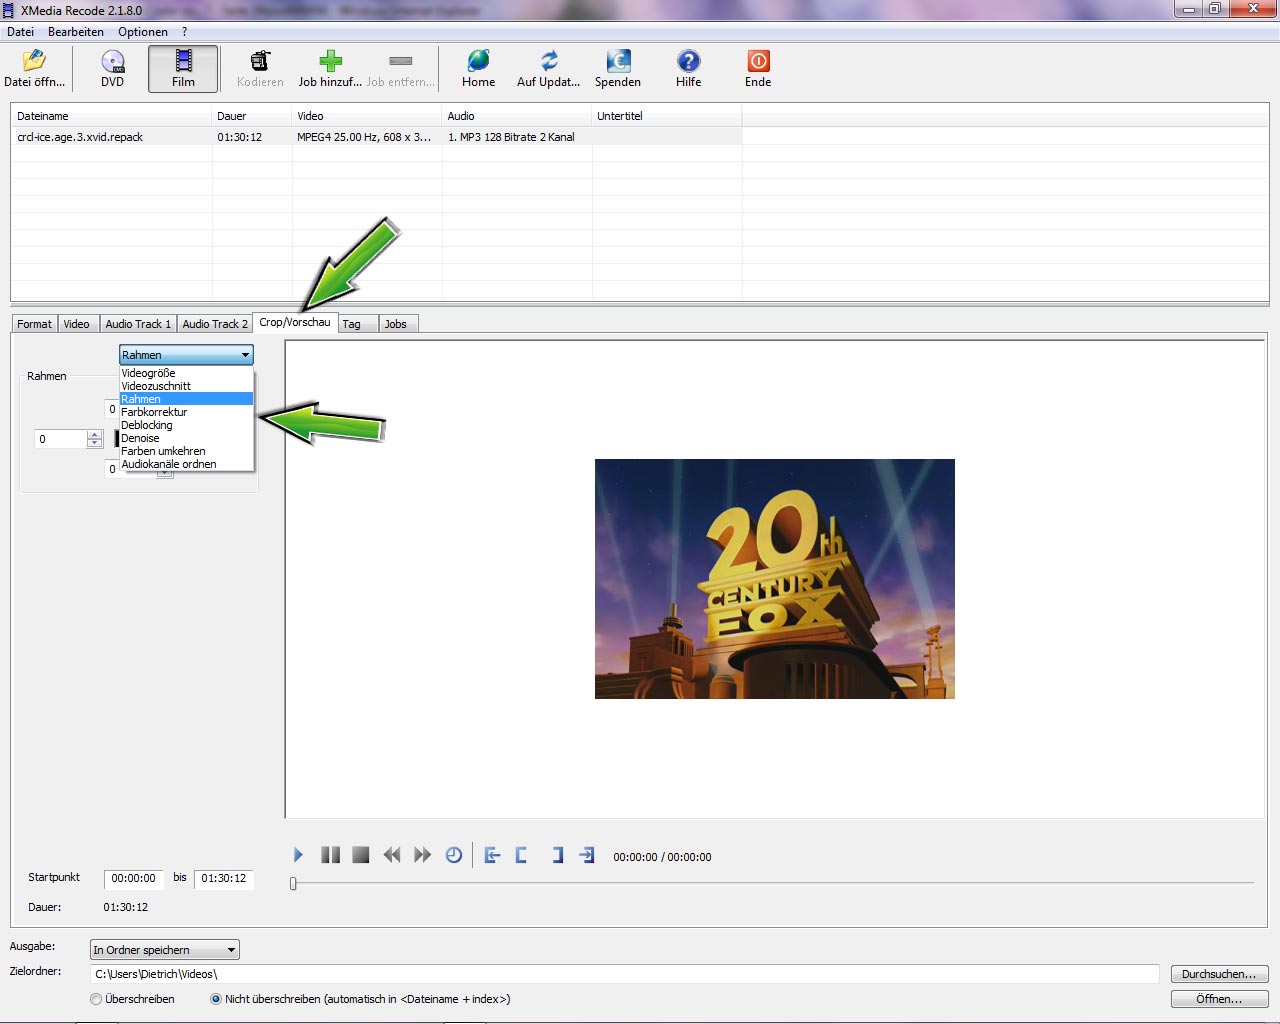Viewport: 1280px width, 1024px height.
Task: Stop the video preview
Action: [x=361, y=855]
